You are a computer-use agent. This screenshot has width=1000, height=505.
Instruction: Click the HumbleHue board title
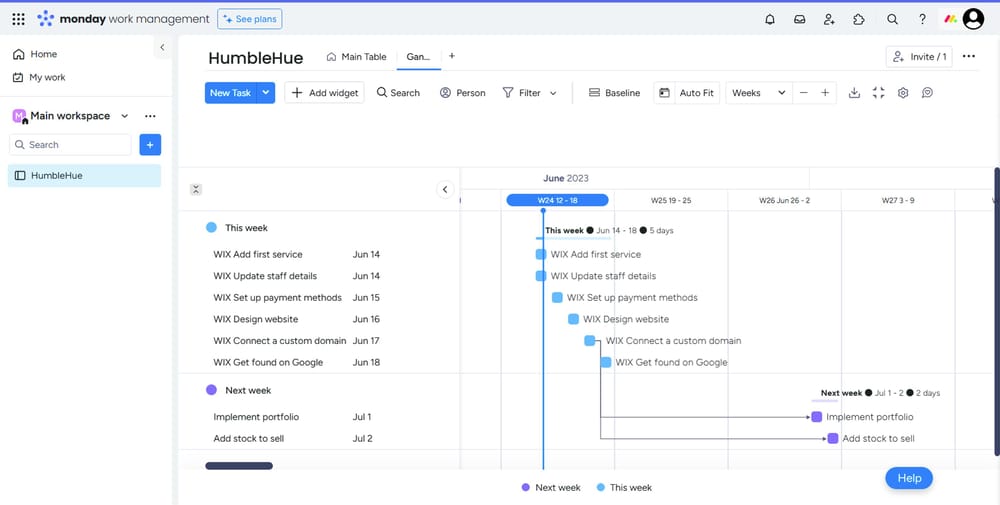pyautogui.click(x=256, y=58)
